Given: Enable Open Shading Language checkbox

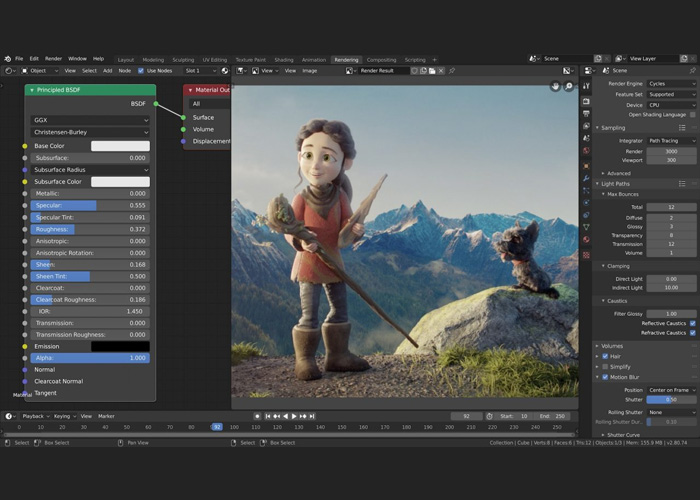Looking at the screenshot, I should click(x=693, y=115).
